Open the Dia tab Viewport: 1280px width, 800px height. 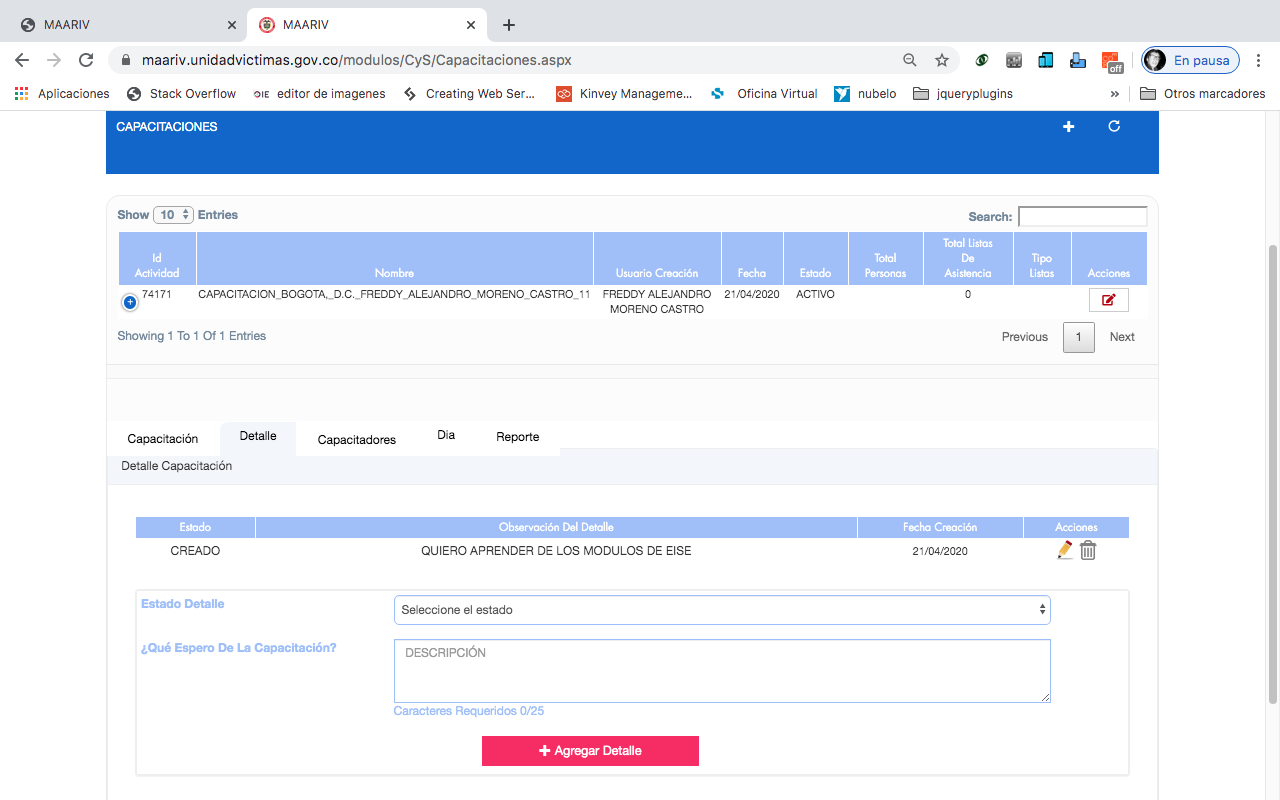[x=446, y=436]
